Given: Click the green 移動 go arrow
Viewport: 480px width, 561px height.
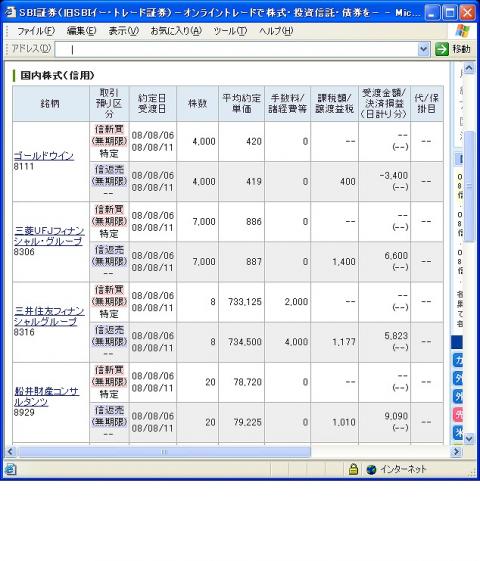Looking at the screenshot, I should [442, 49].
